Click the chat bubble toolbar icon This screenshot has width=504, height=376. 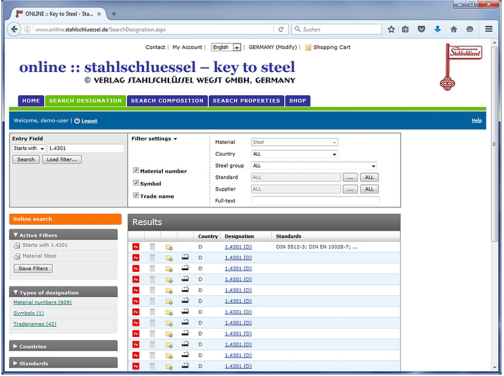[470, 29]
